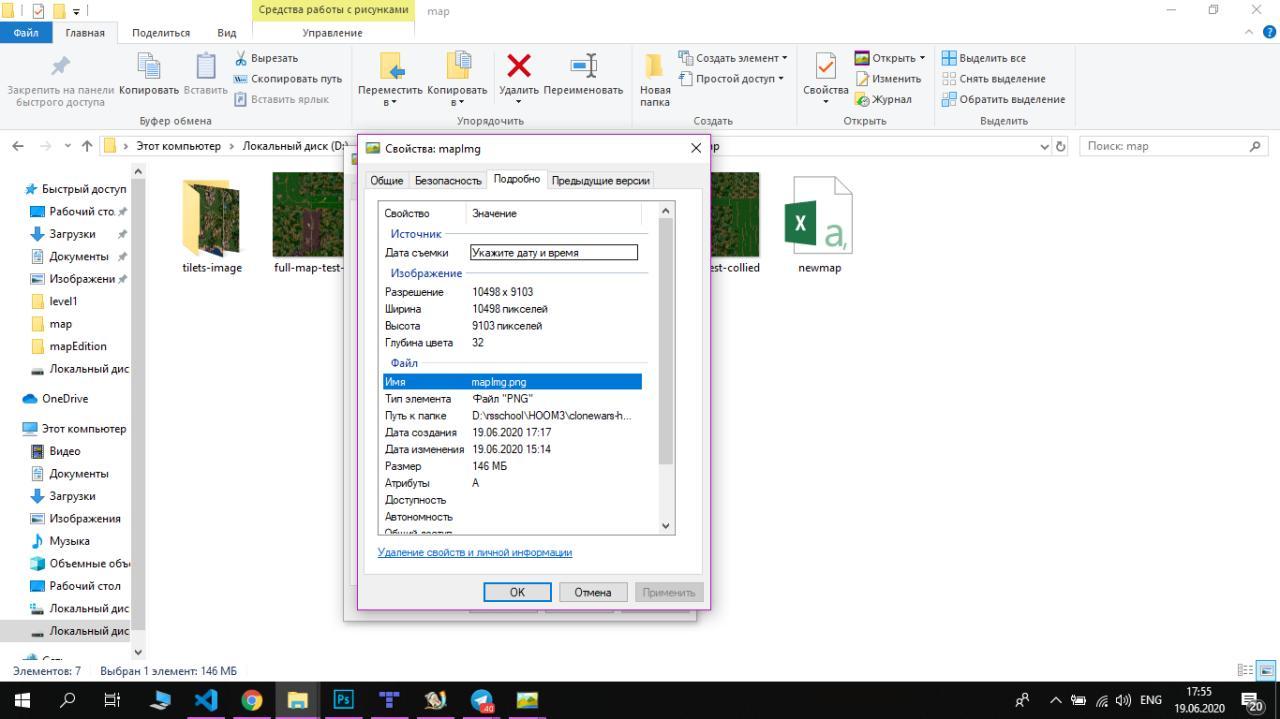Switch to the Вид ribbon tab
The image size is (1280, 719).
click(x=227, y=32)
